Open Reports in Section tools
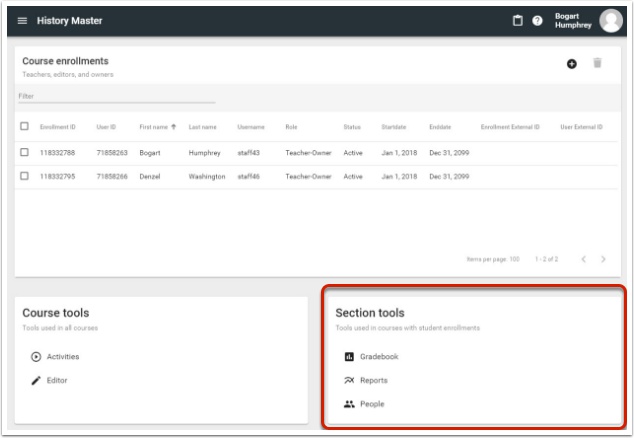 [x=373, y=380]
